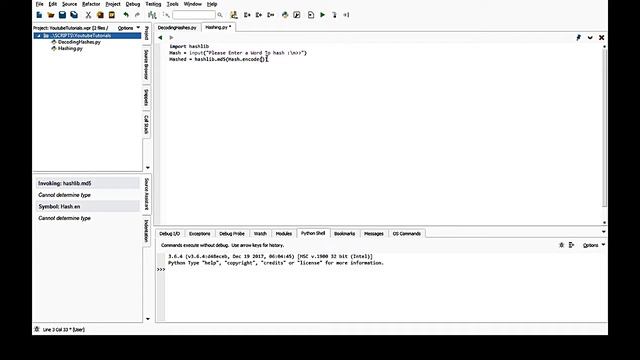The height and width of the screenshot is (360, 640).
Task: Open the arrow menu under the left side tabs
Action: pyautogui.click(x=147, y=168)
